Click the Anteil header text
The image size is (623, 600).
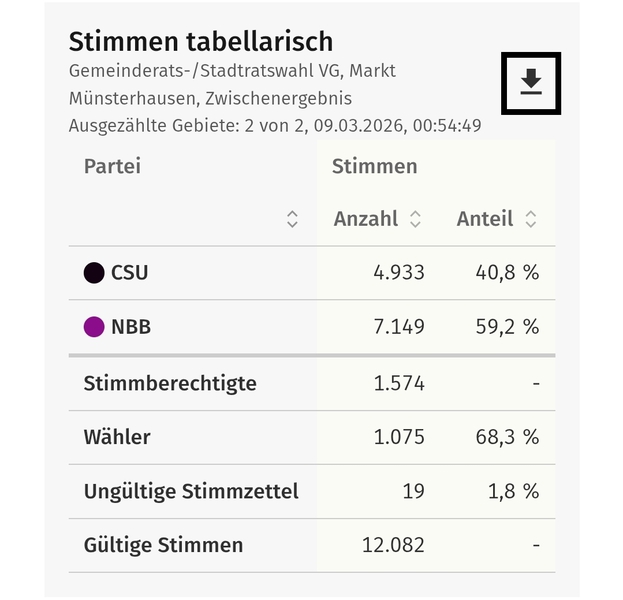tap(485, 219)
